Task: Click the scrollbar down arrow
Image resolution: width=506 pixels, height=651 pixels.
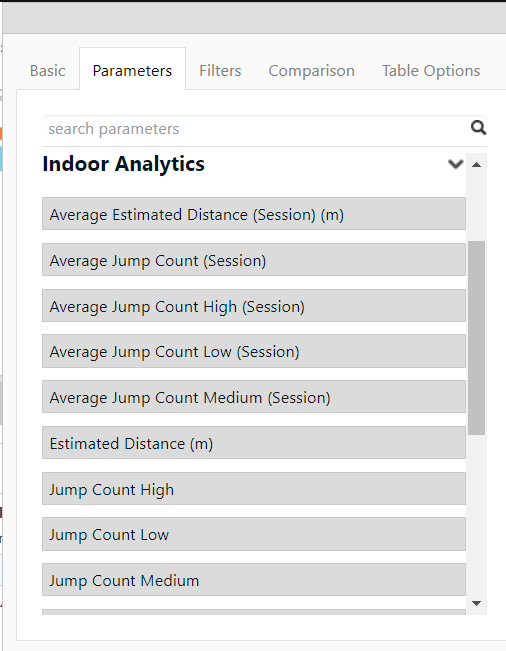Action: point(477,603)
